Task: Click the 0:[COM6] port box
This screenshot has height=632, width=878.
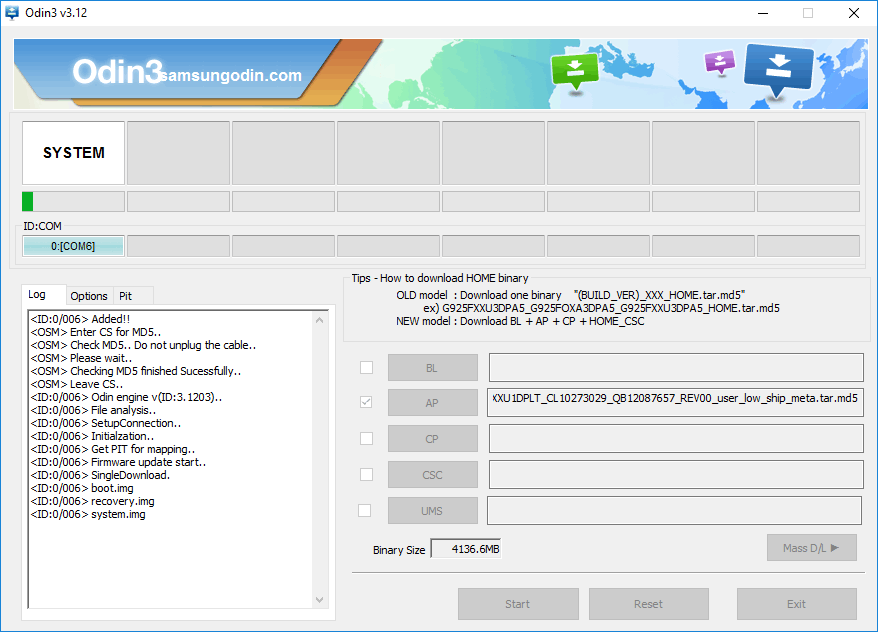Action: pos(73,246)
